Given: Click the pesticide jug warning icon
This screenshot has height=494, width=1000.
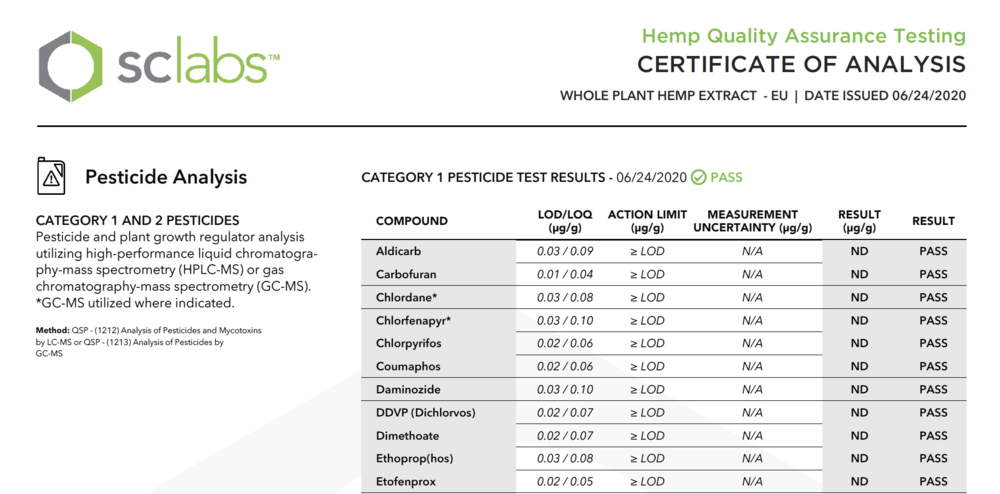Looking at the screenshot, I should tap(50, 176).
